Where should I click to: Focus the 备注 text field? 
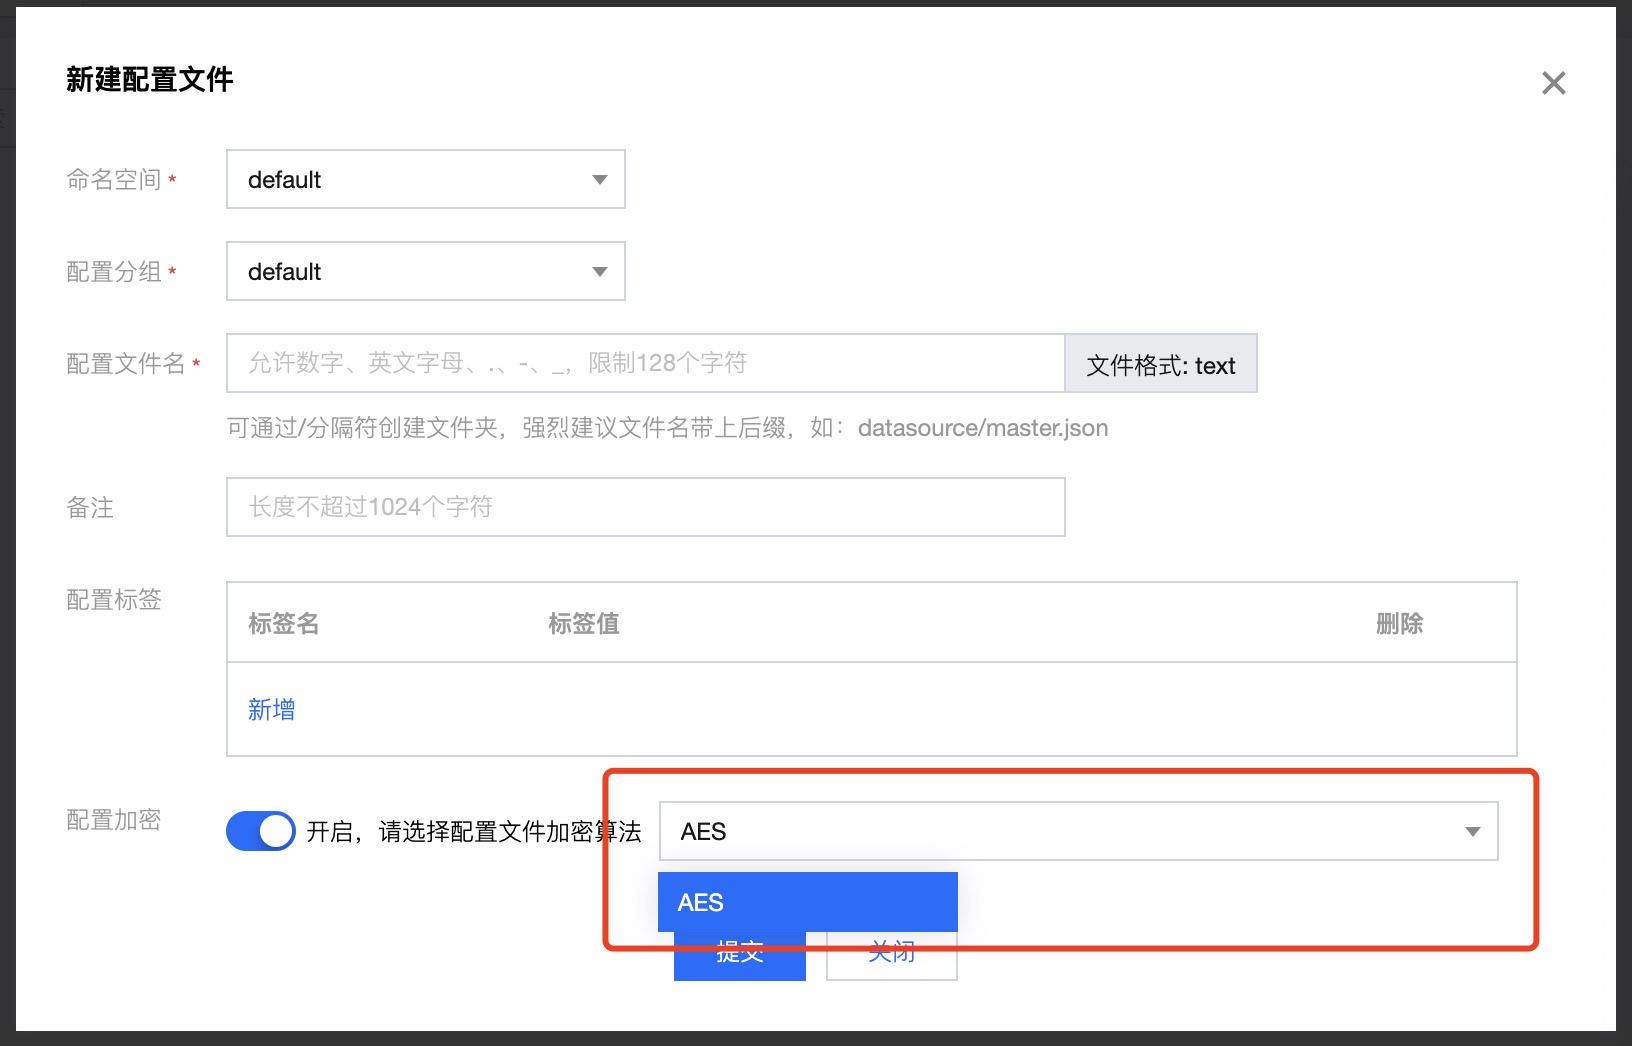[x=645, y=507]
